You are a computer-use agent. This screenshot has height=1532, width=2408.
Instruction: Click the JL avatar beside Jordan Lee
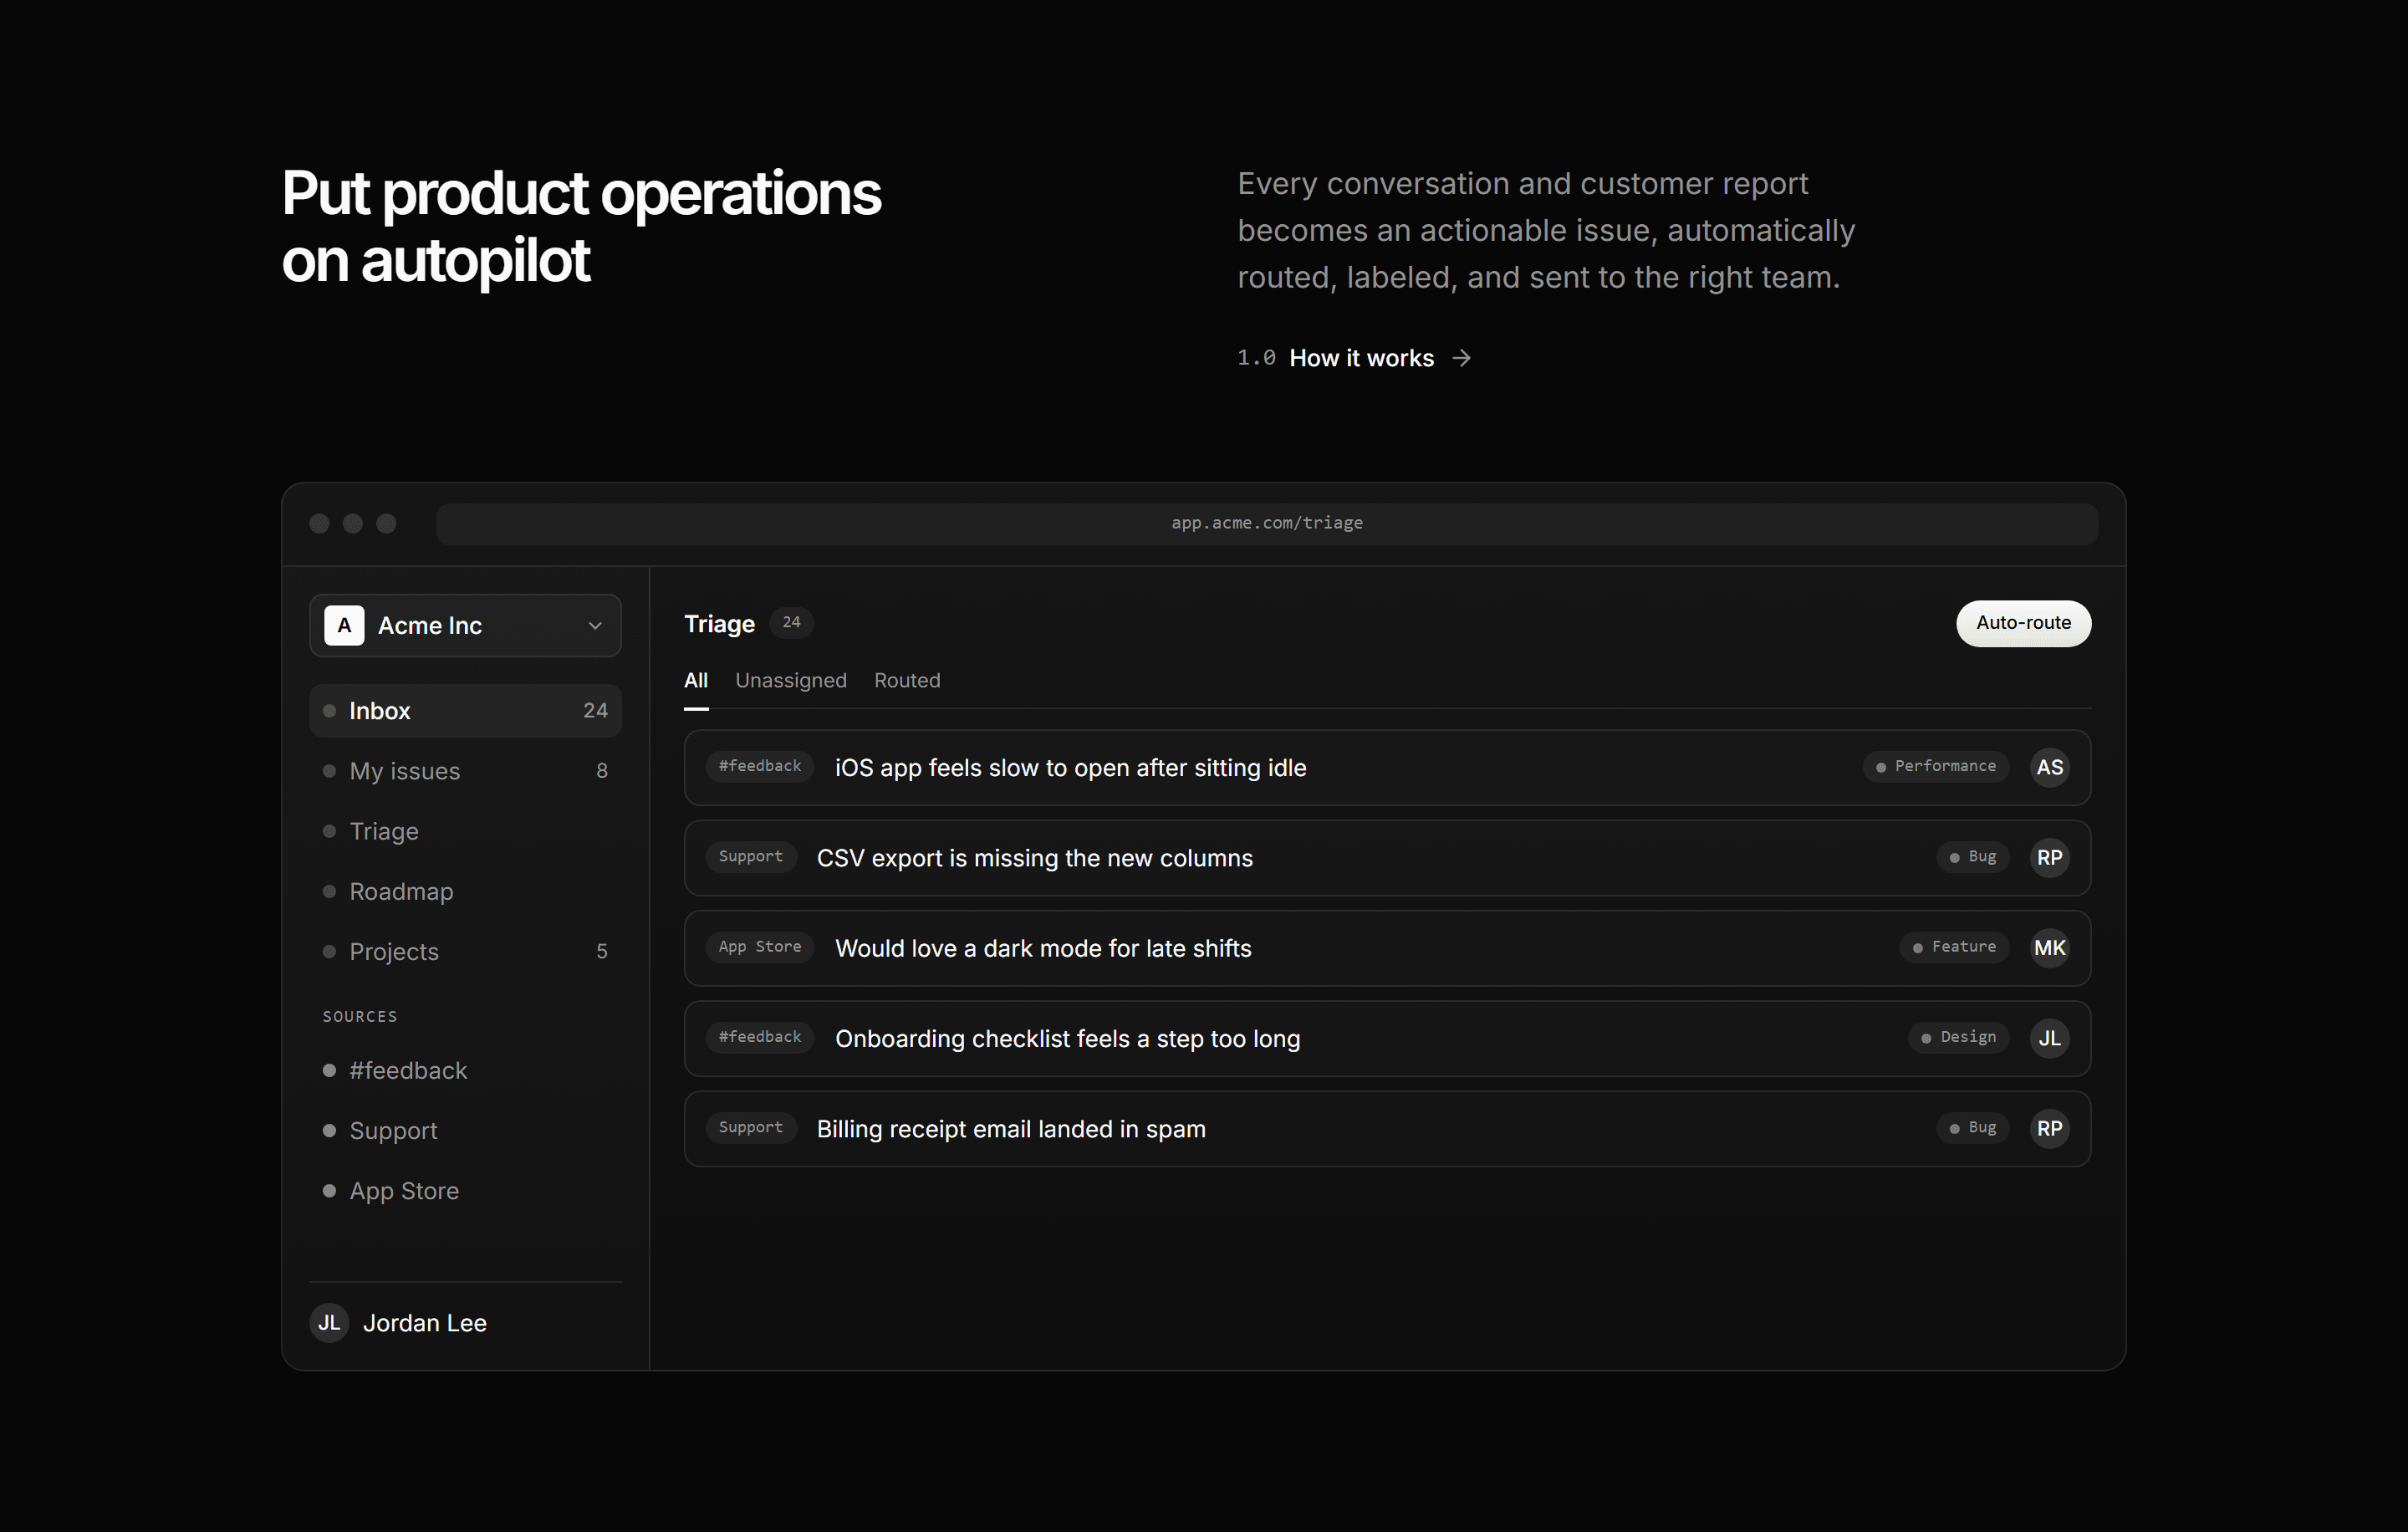[329, 1323]
